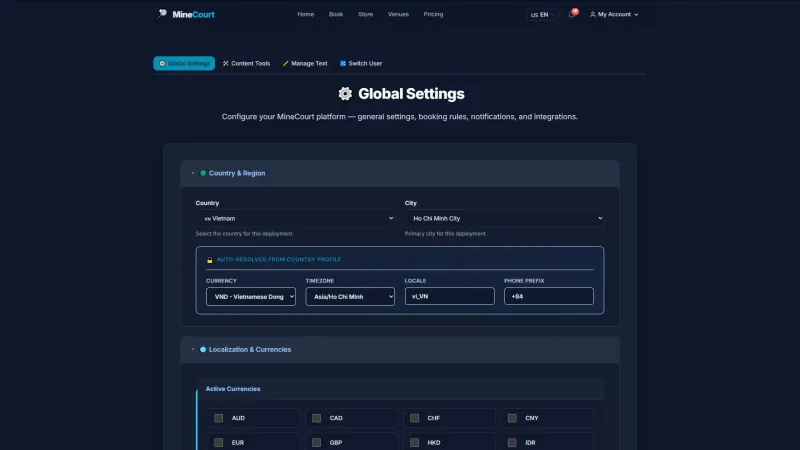The height and width of the screenshot is (450, 800).
Task: Expand the My Account menu
Action: tap(614, 15)
